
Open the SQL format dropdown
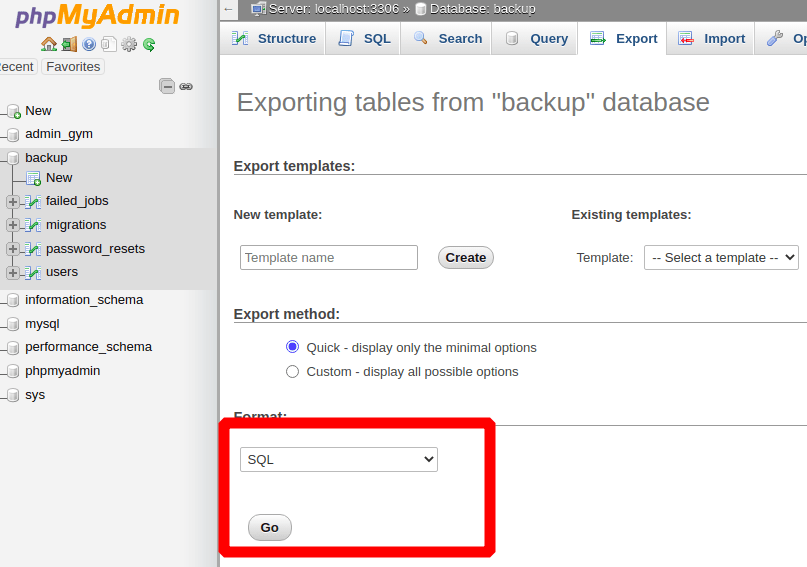point(339,459)
